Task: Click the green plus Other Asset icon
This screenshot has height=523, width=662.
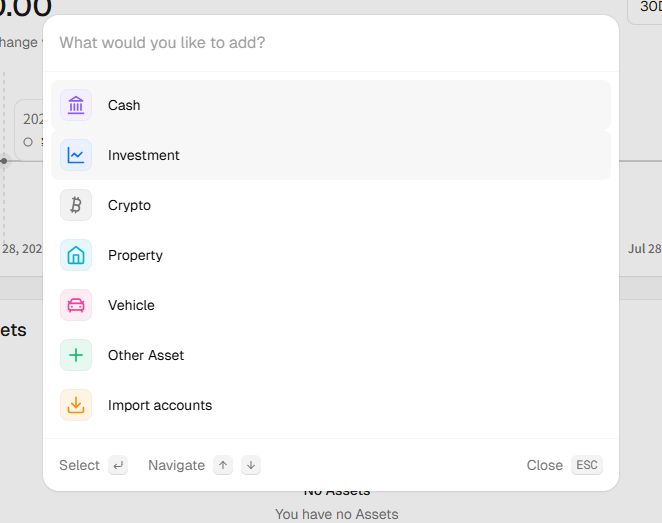Action: click(76, 355)
